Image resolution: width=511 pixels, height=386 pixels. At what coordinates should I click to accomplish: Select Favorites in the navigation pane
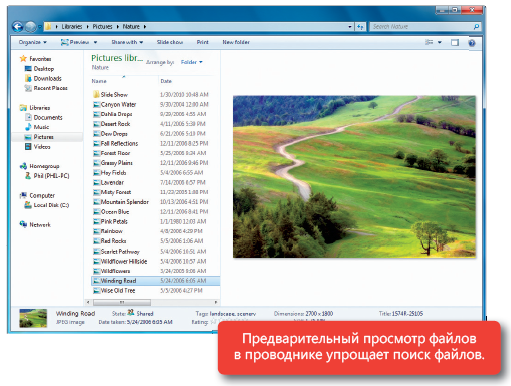(x=35, y=59)
